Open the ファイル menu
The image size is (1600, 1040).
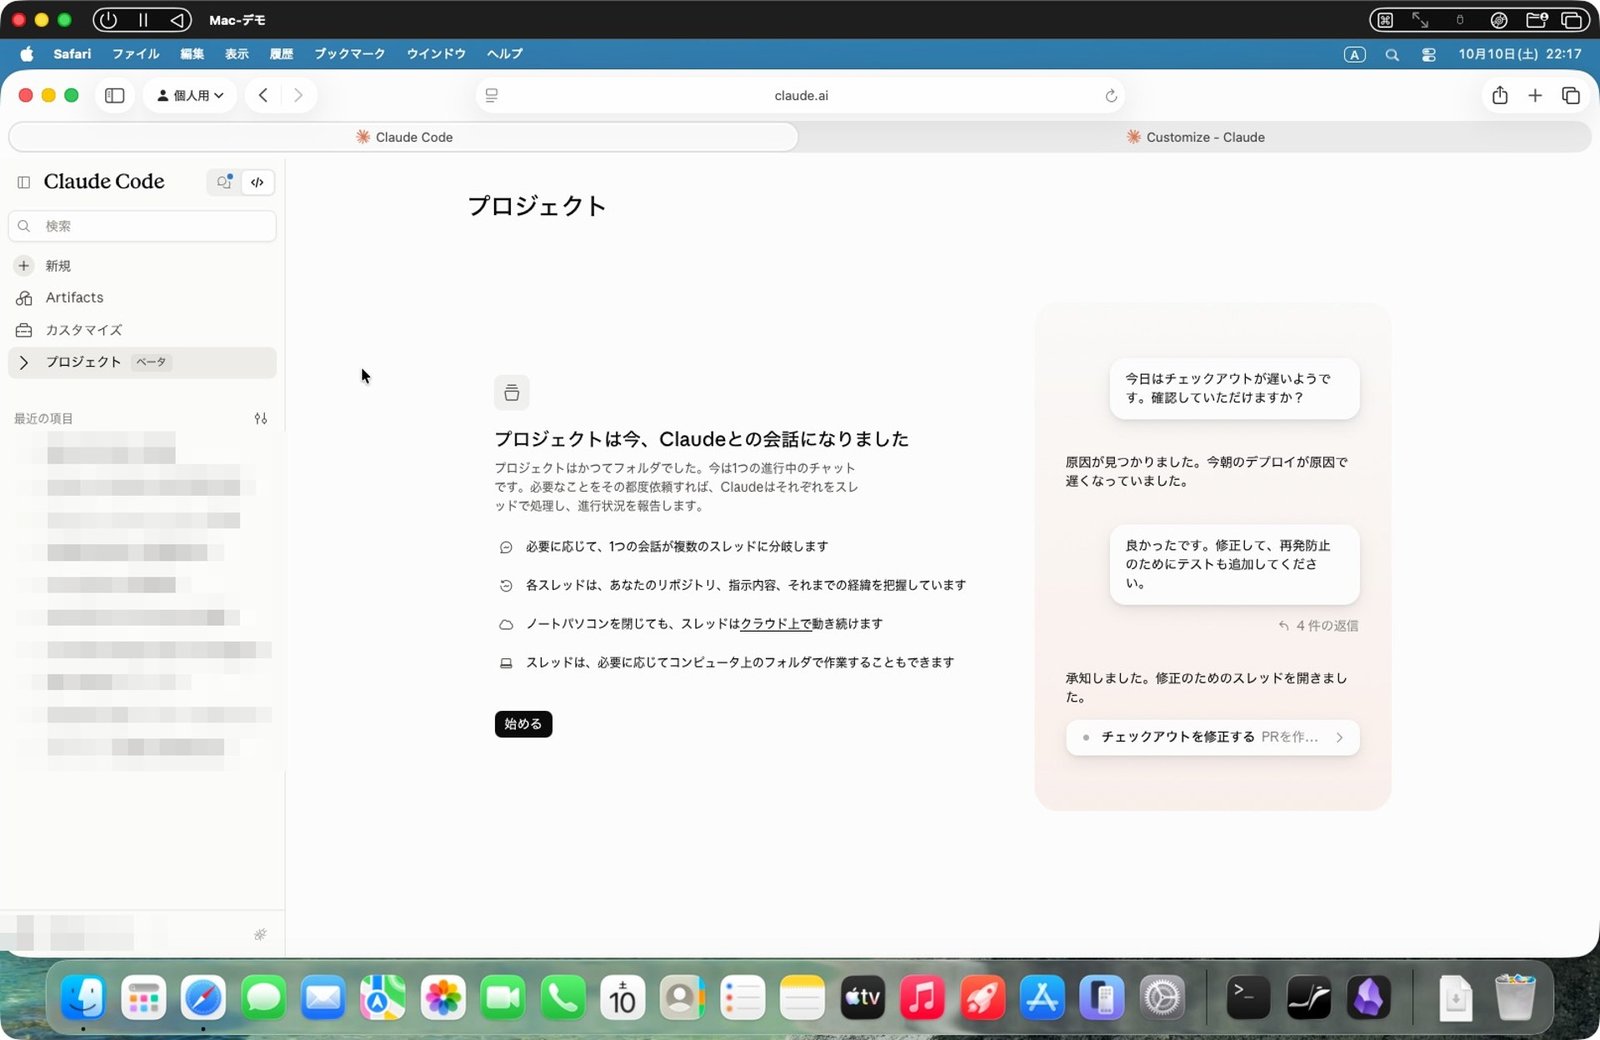click(136, 54)
